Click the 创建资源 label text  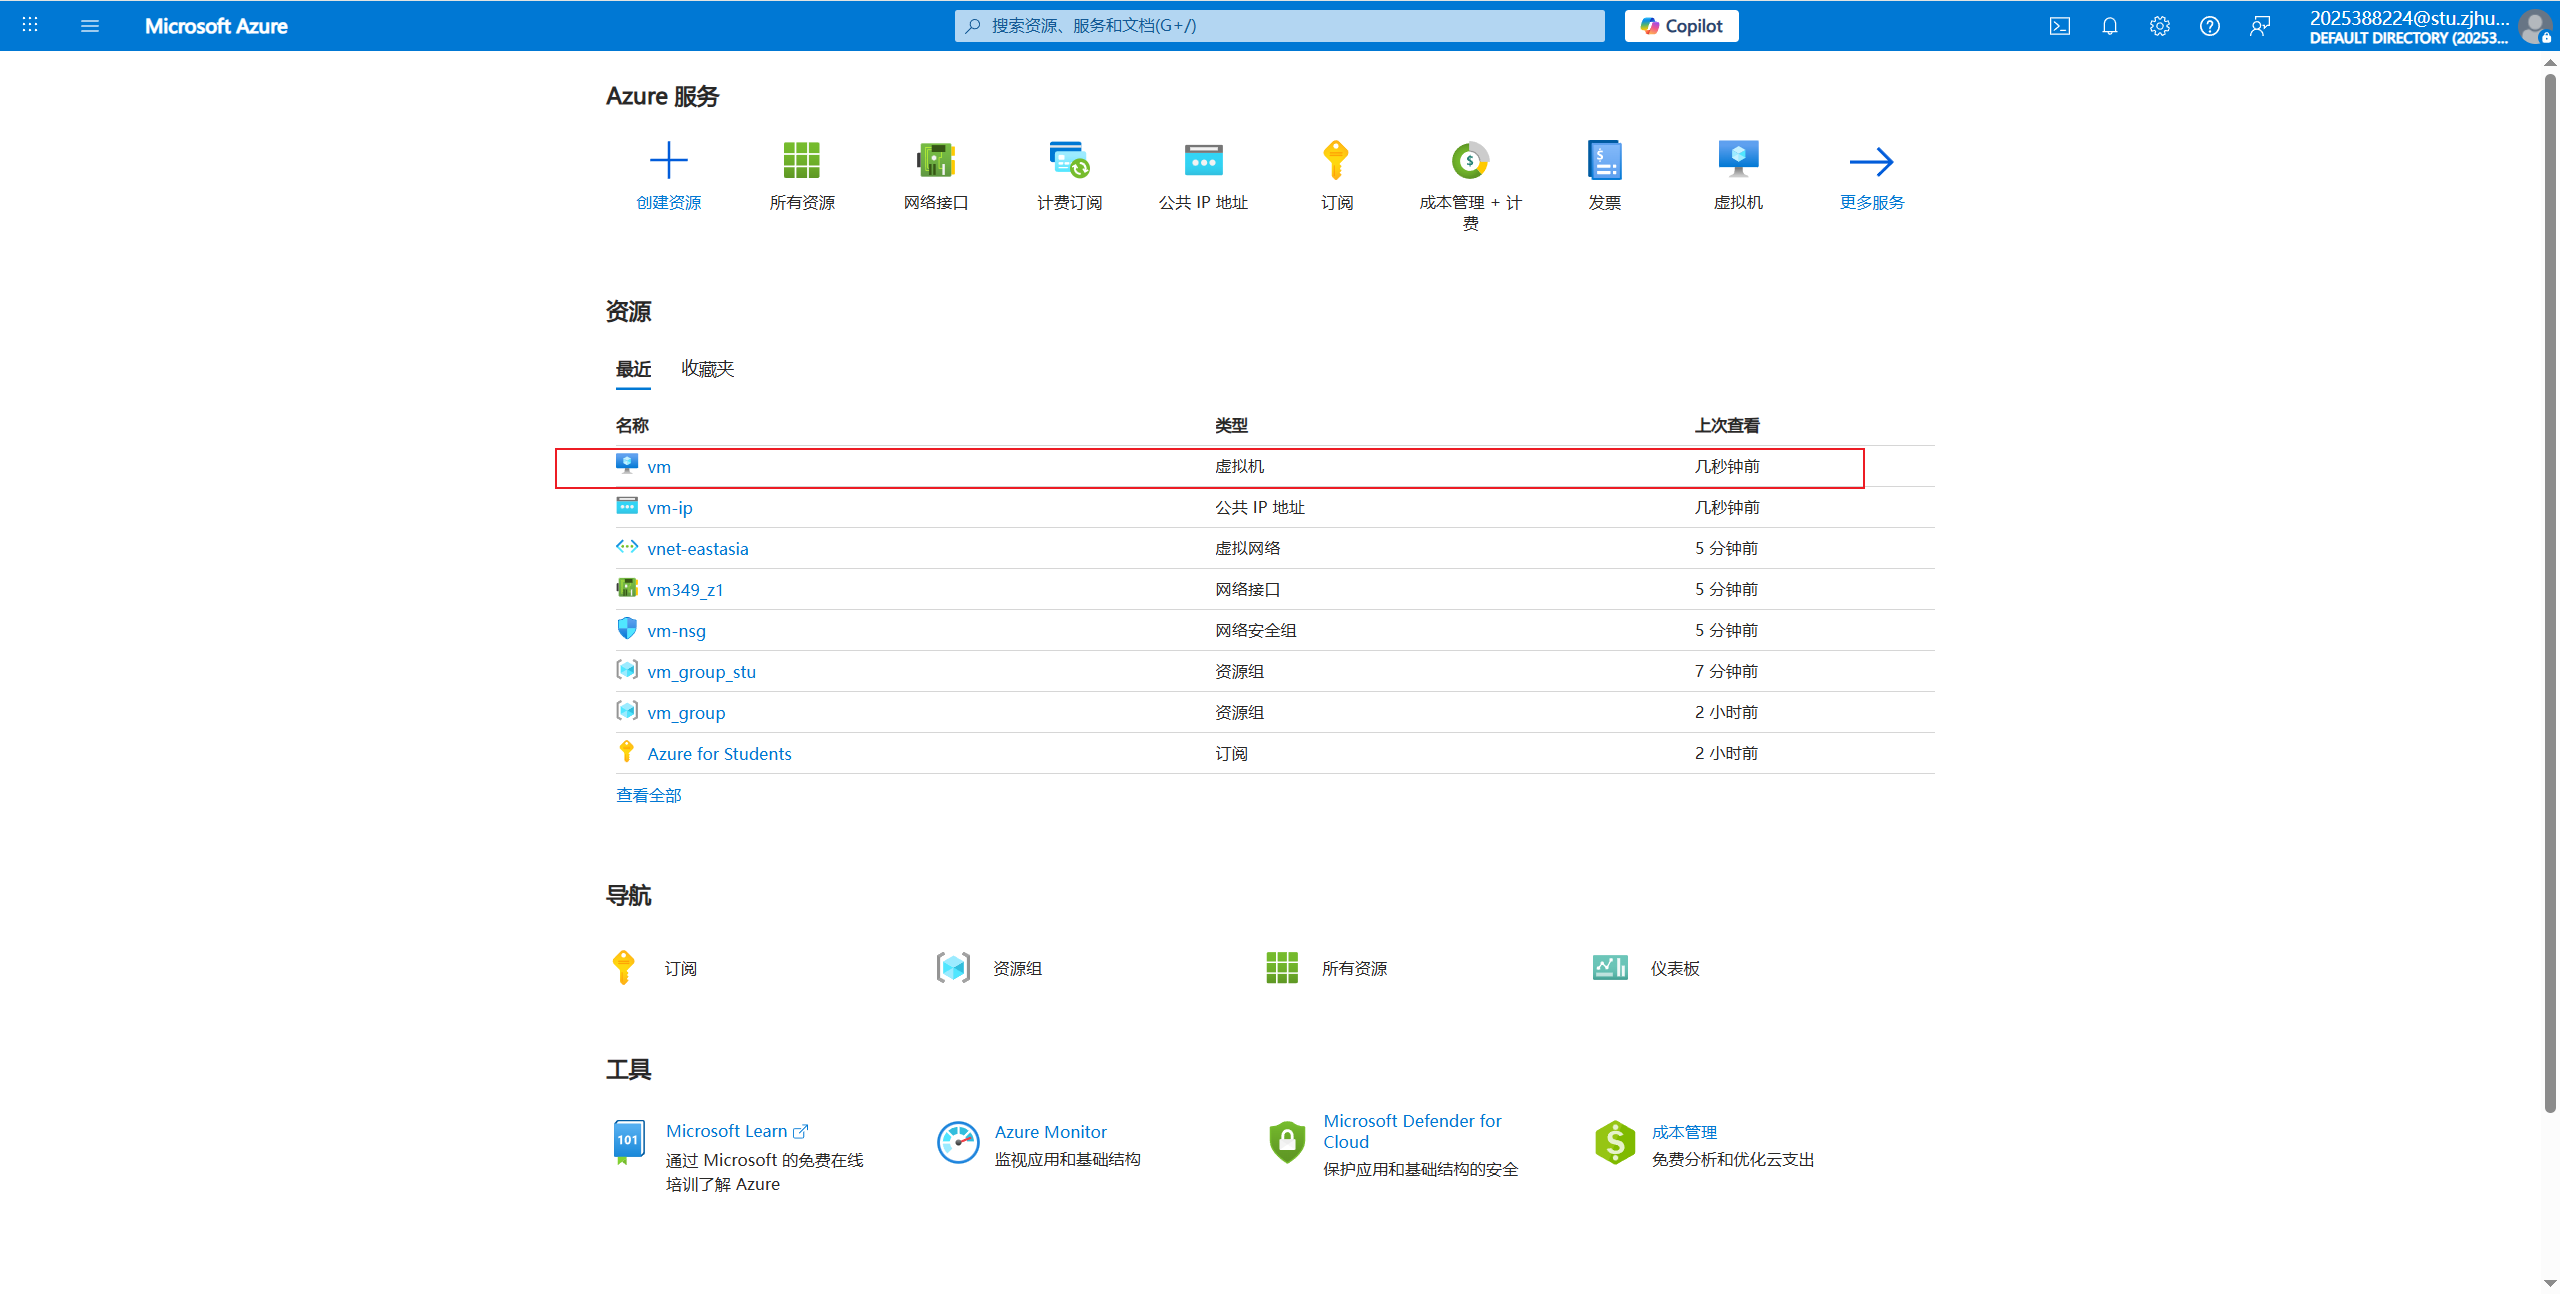669,202
